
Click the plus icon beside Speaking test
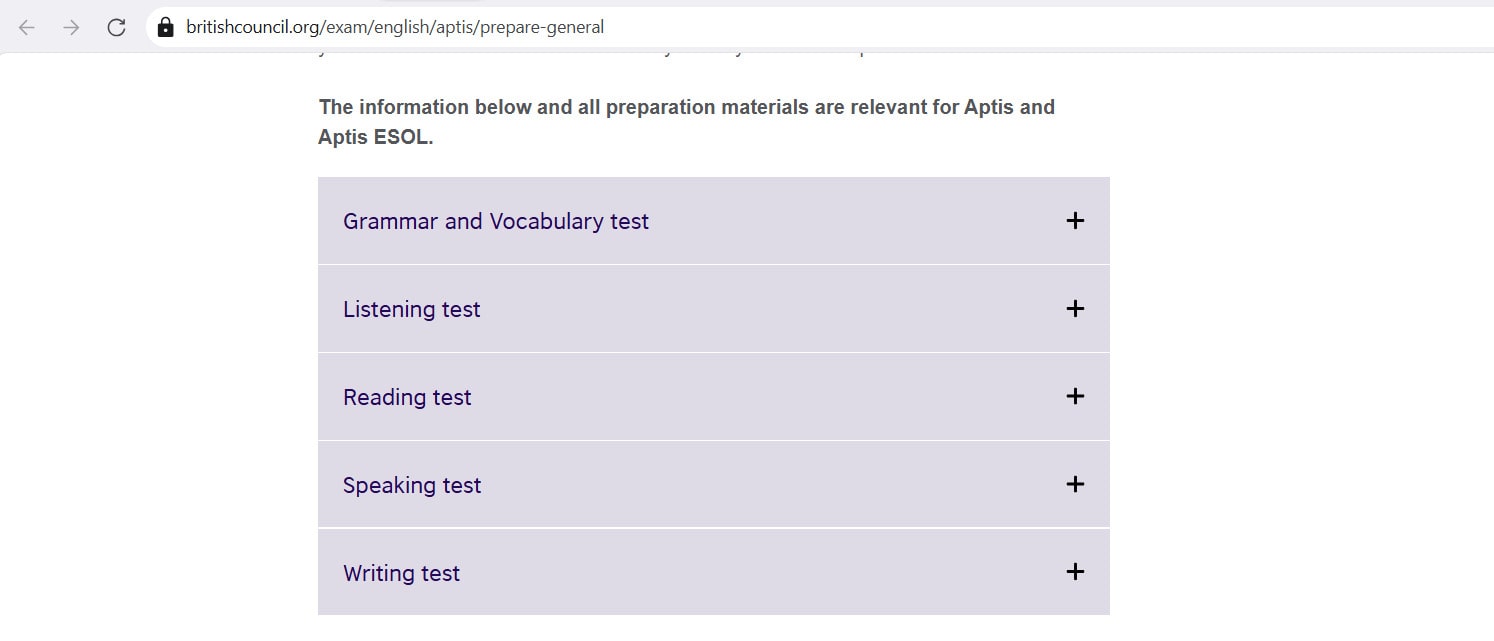click(x=1075, y=485)
